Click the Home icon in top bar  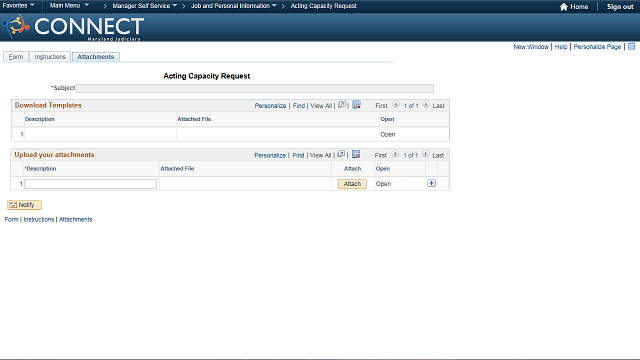(x=564, y=7)
